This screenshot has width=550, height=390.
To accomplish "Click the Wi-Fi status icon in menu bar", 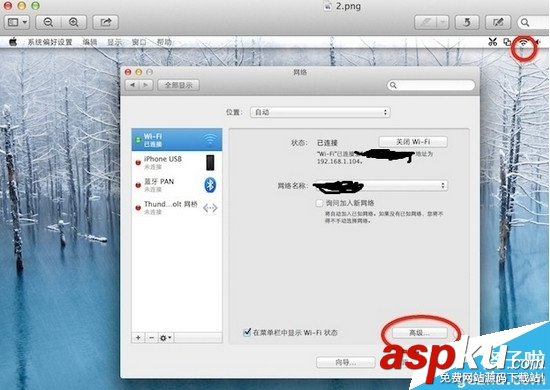I will coord(524,42).
